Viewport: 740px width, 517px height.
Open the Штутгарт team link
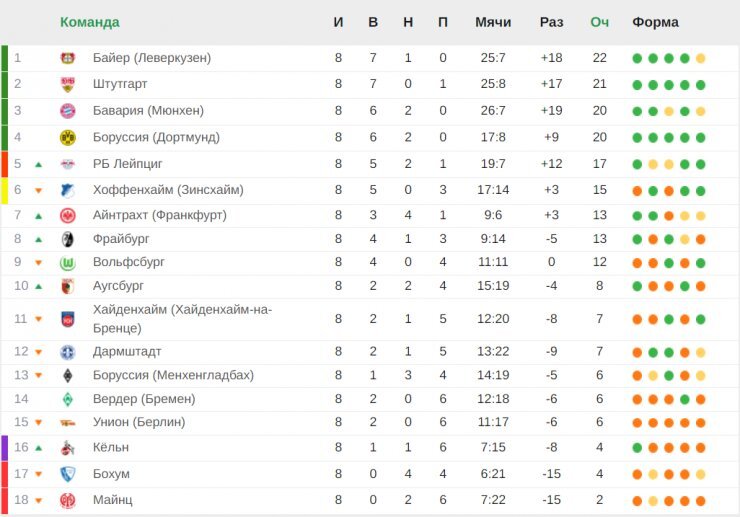click(x=120, y=84)
